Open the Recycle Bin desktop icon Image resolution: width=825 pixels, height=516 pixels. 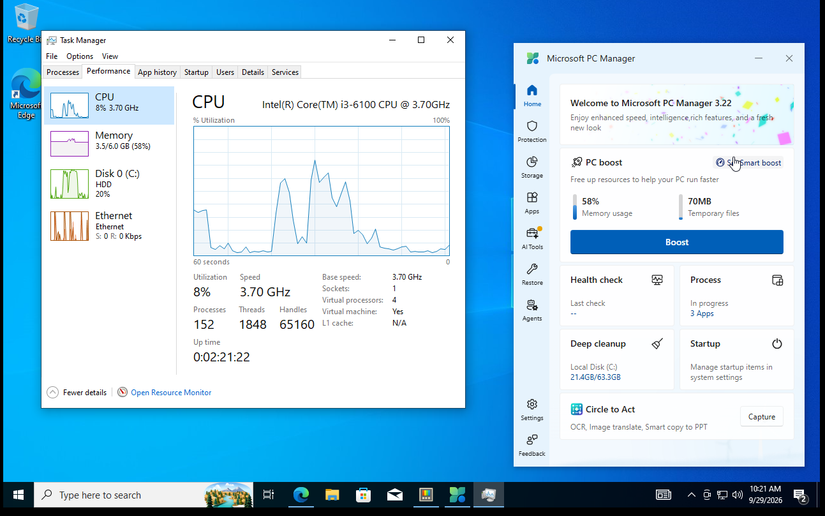click(x=23, y=23)
